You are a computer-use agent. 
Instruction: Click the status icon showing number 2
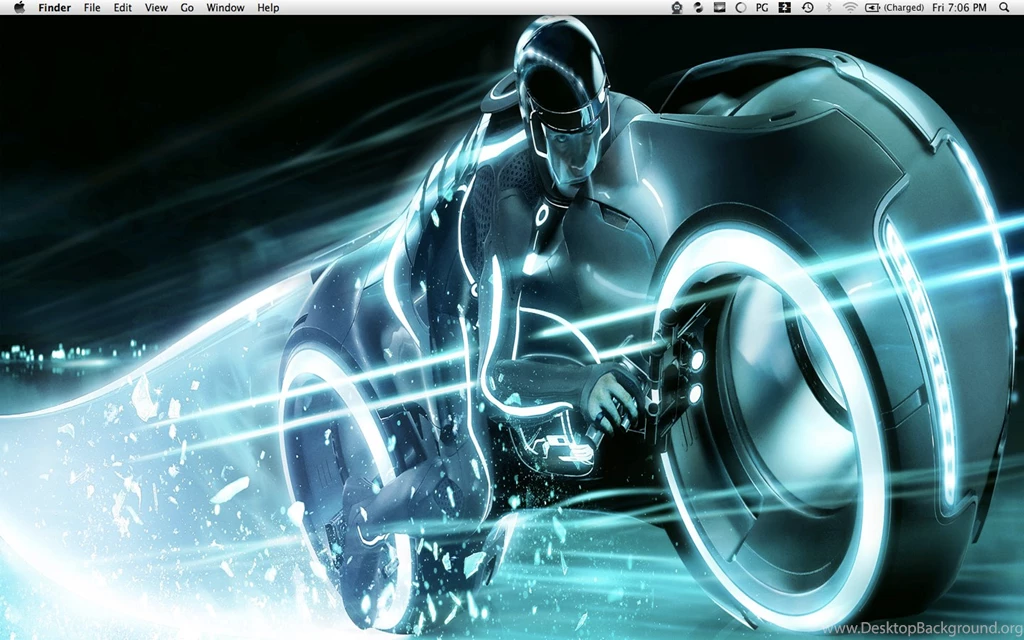pos(785,8)
